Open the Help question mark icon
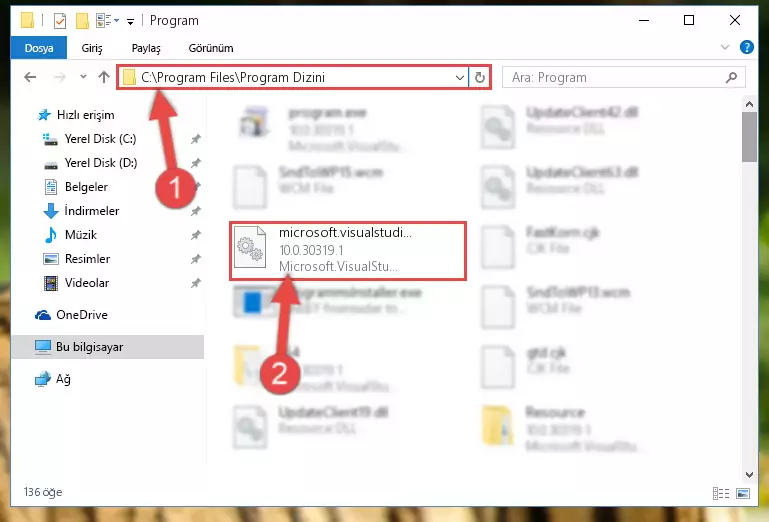Screen dimensions: 769x522 [746, 47]
